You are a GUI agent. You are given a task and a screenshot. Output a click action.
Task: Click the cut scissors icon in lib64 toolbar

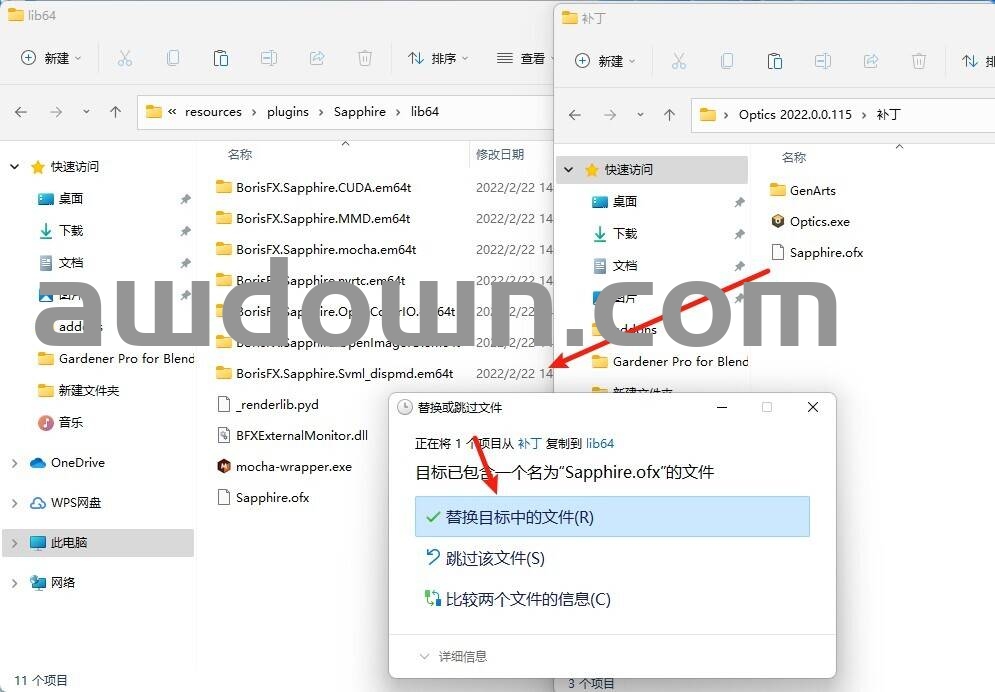pyautogui.click(x=125, y=58)
